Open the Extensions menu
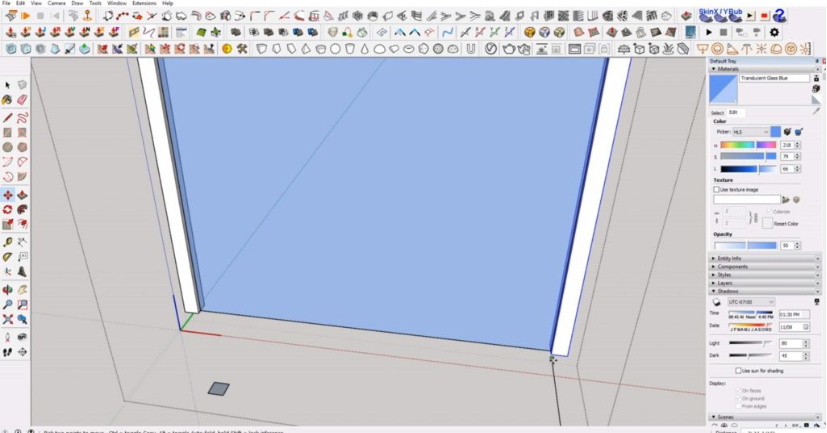This screenshot has width=827, height=433. (144, 3)
